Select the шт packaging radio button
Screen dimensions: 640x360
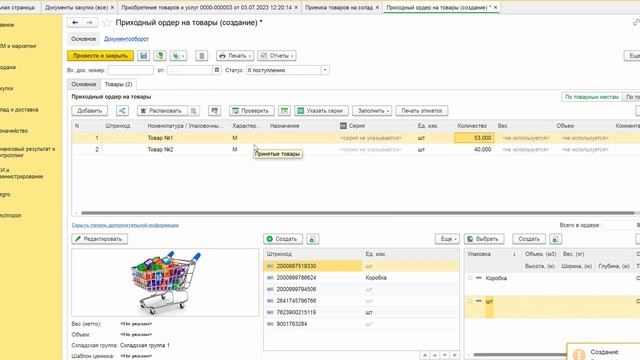pos(470,301)
